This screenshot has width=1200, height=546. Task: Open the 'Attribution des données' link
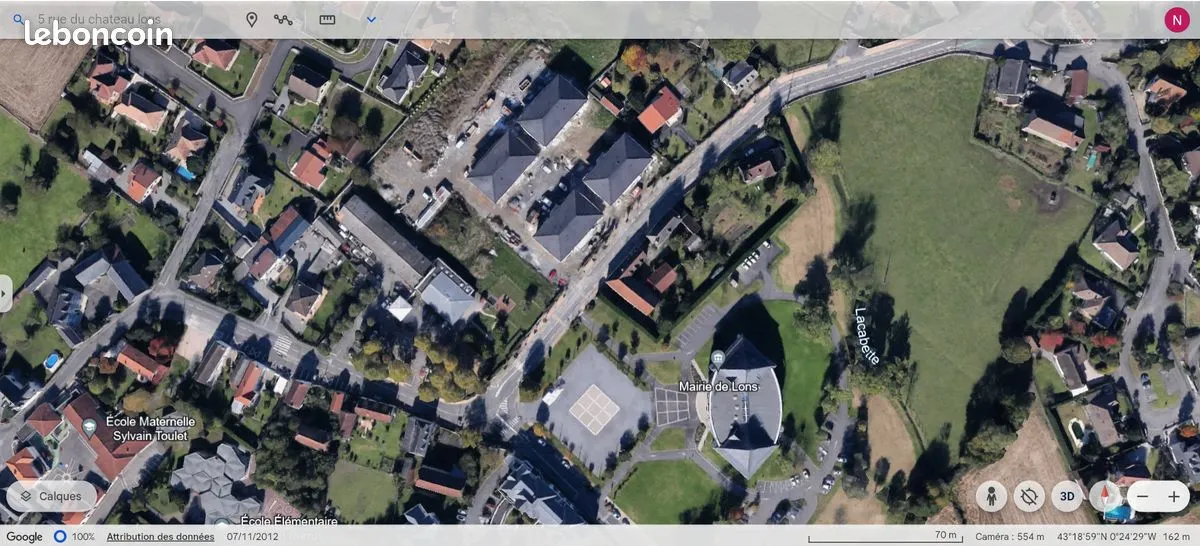[160, 537]
